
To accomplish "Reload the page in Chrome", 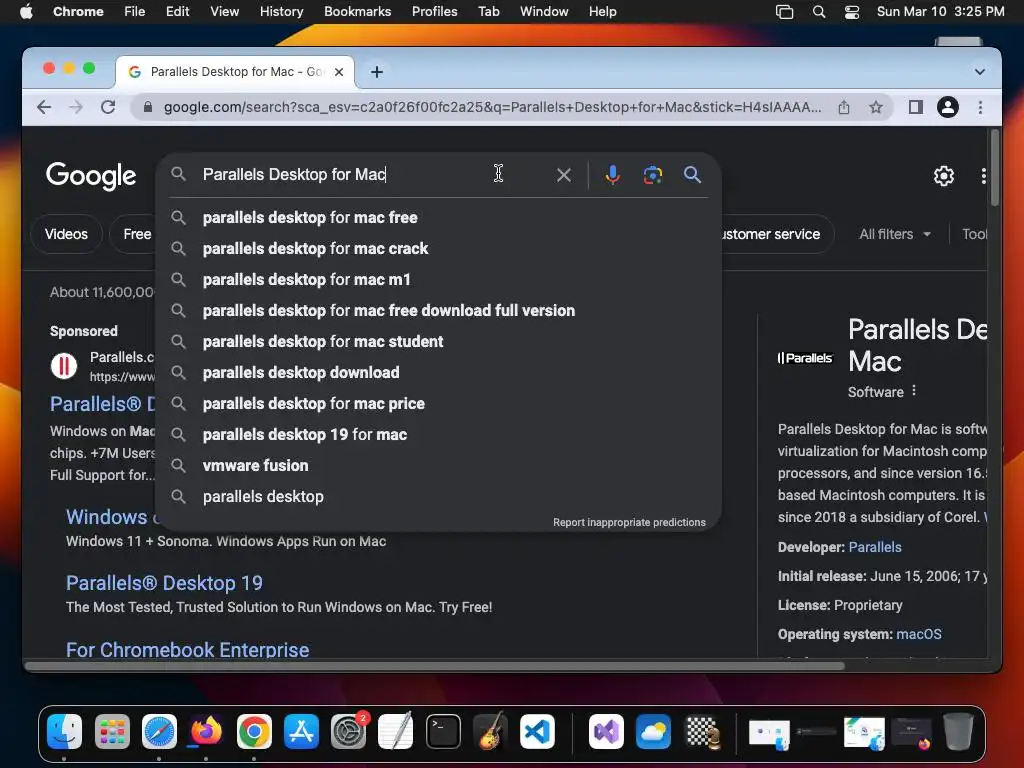I will 108,107.
